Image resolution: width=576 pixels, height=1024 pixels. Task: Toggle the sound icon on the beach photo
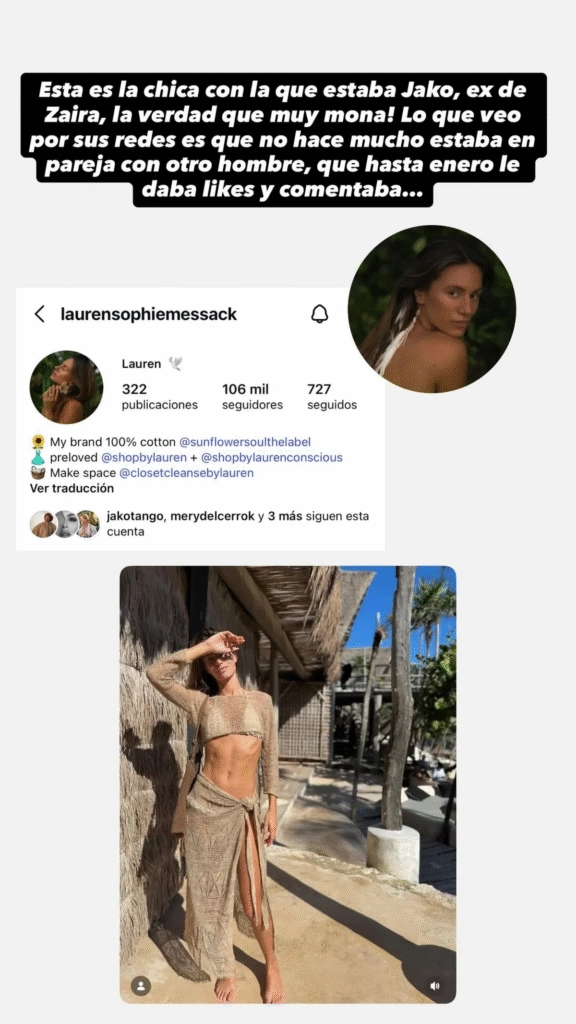pos(435,985)
